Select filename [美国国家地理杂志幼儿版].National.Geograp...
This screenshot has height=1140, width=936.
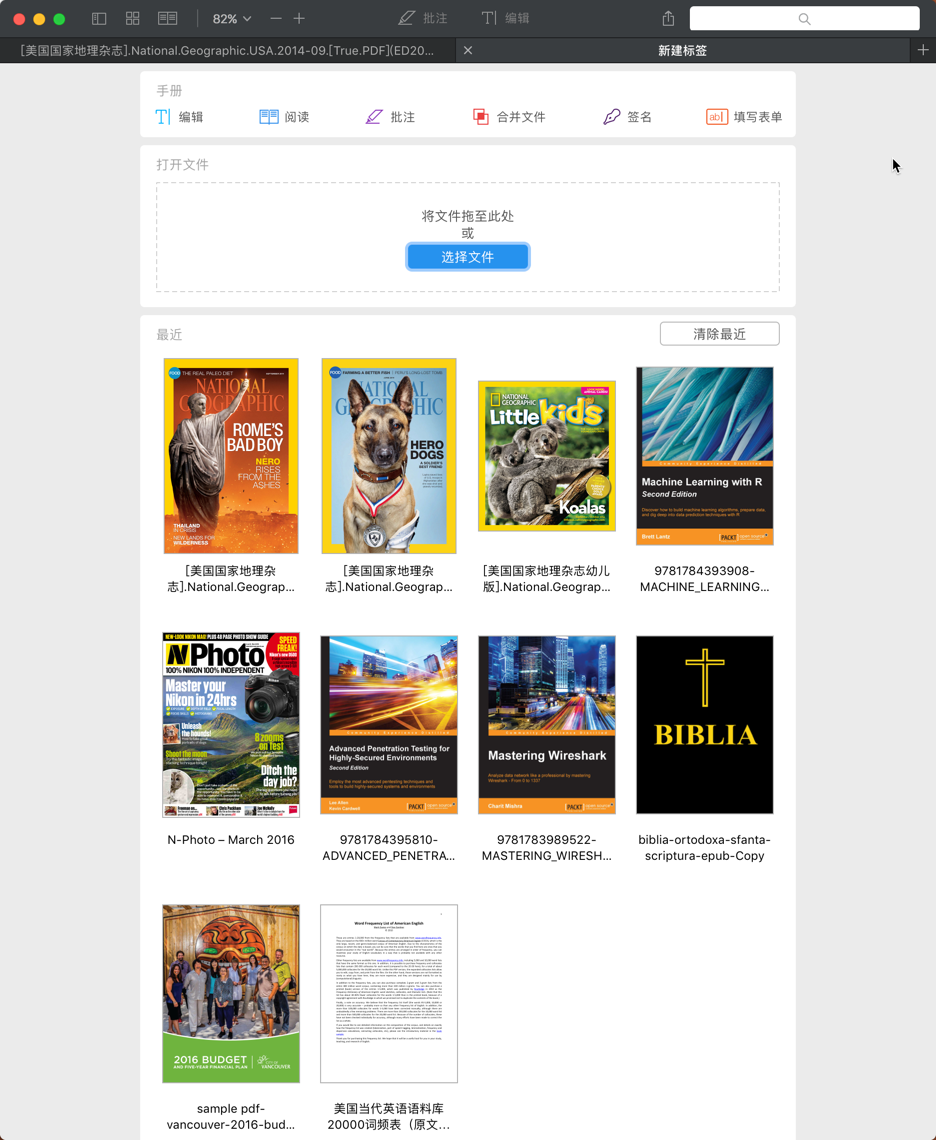coord(547,579)
